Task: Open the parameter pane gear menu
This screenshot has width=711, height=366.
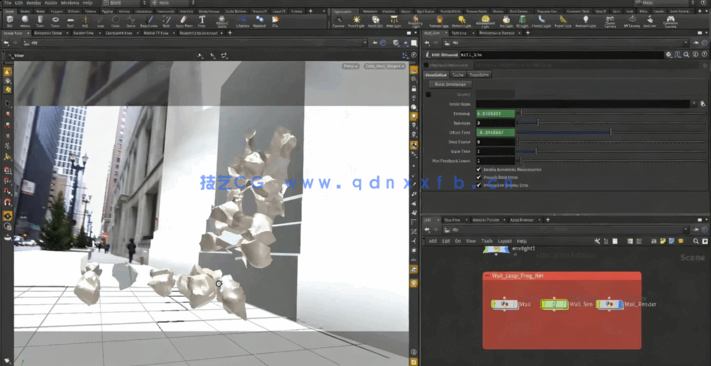Action: pos(669,54)
